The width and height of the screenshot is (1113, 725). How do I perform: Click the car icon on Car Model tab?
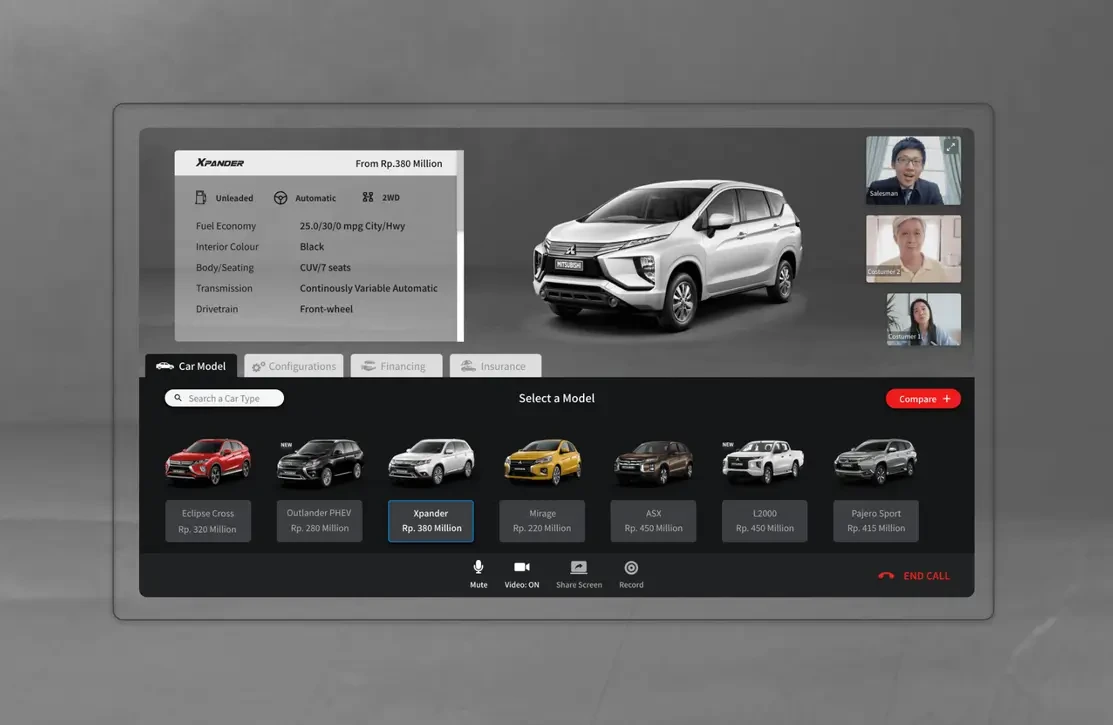coord(165,366)
